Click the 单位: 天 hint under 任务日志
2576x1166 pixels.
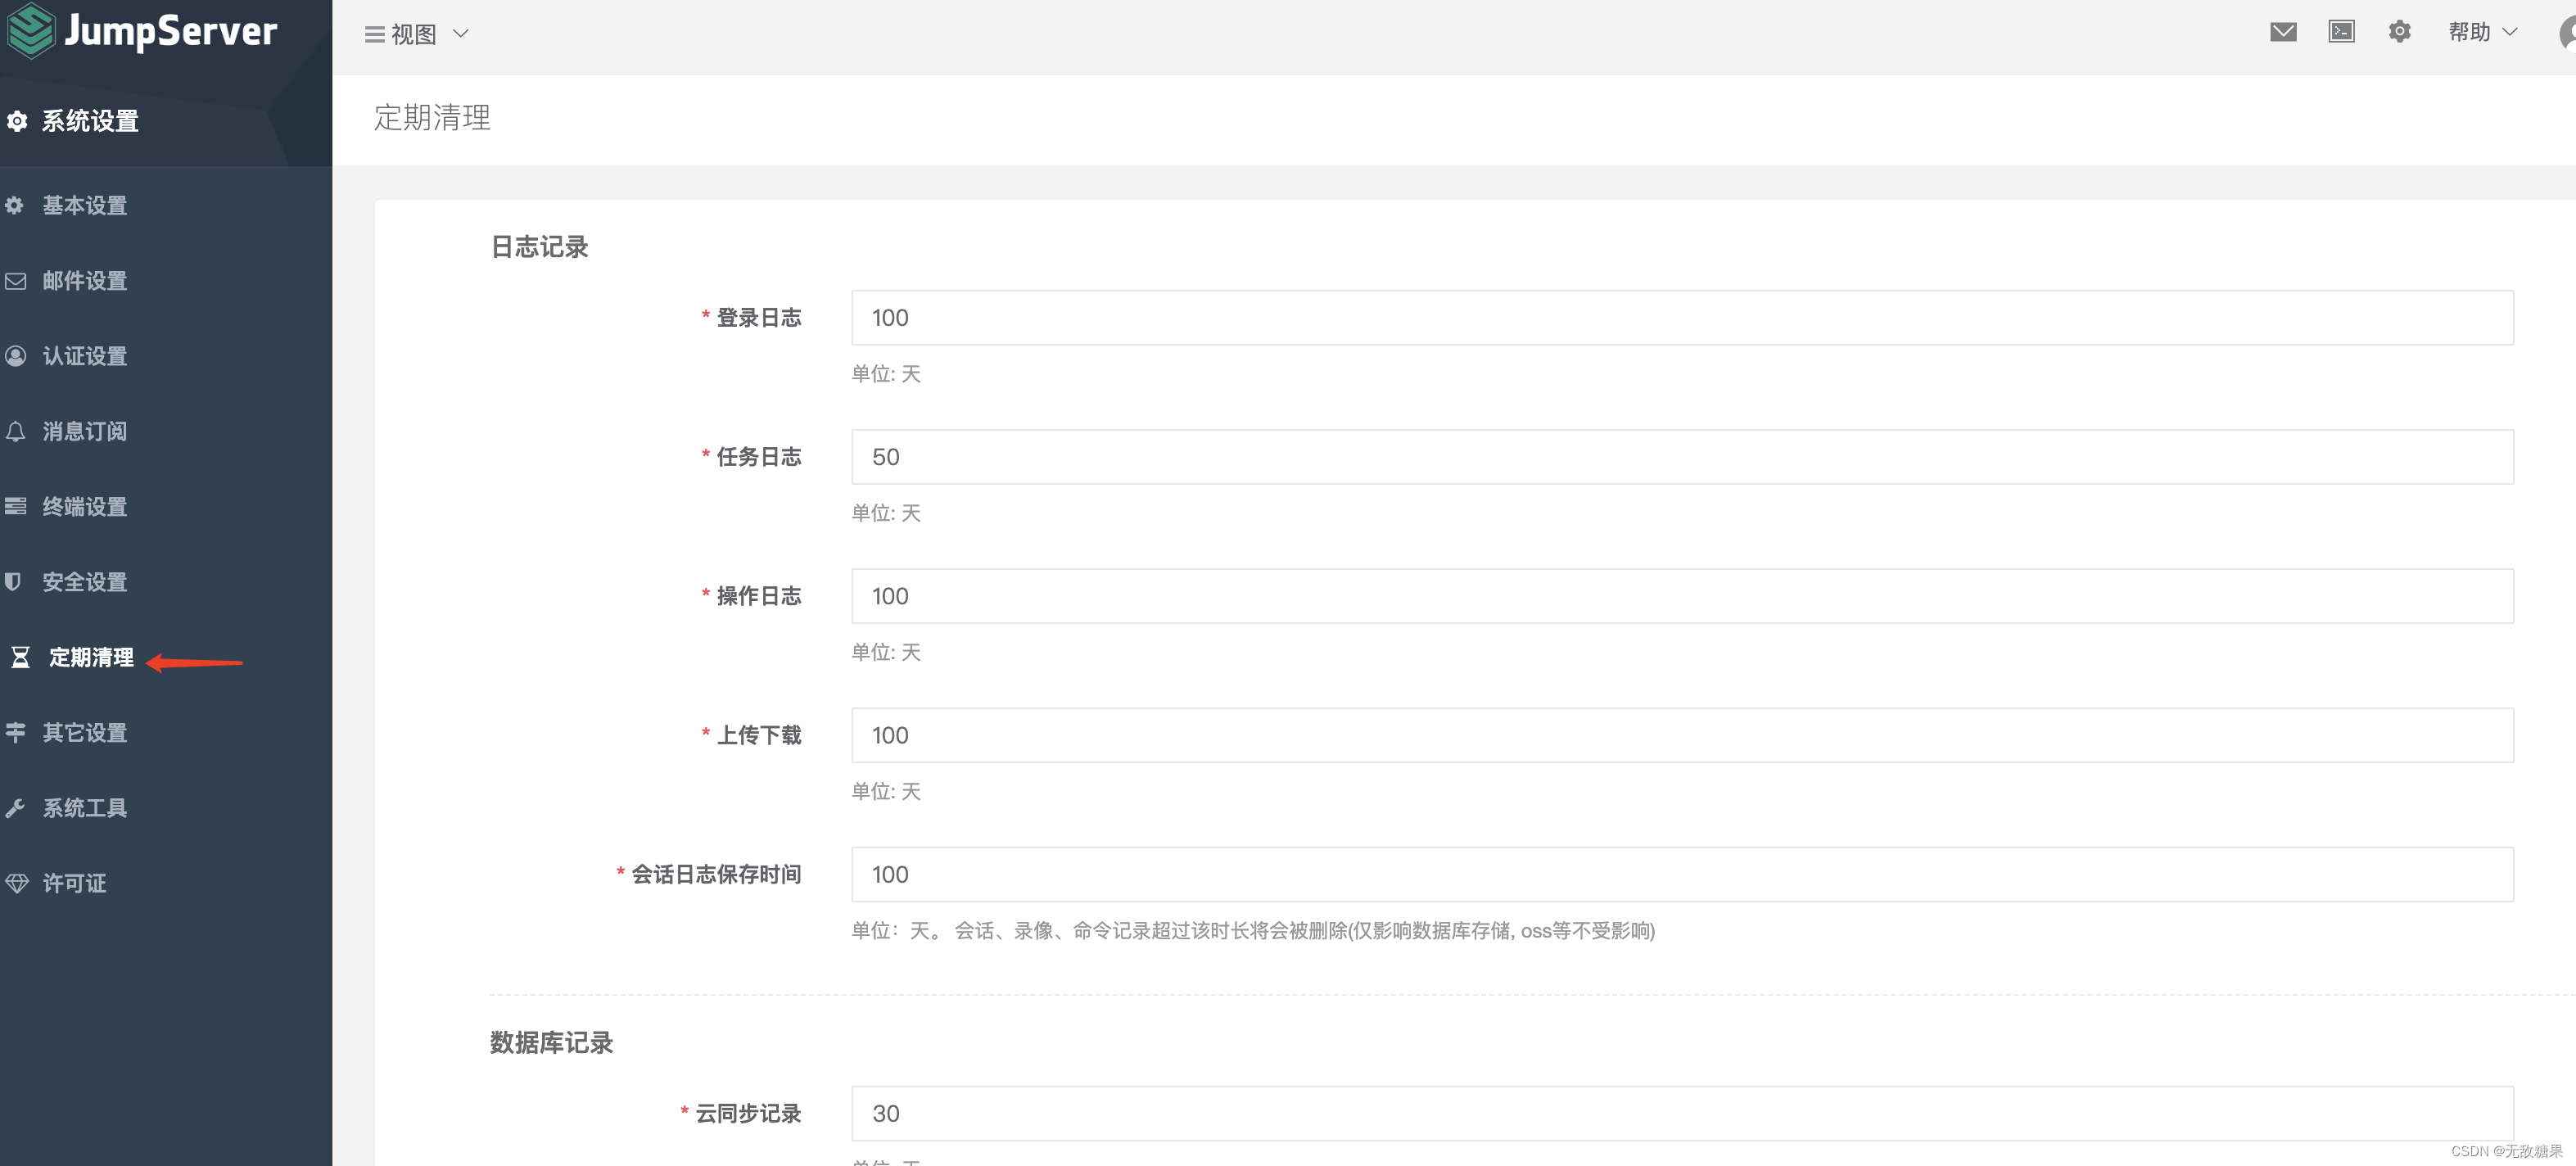point(886,513)
